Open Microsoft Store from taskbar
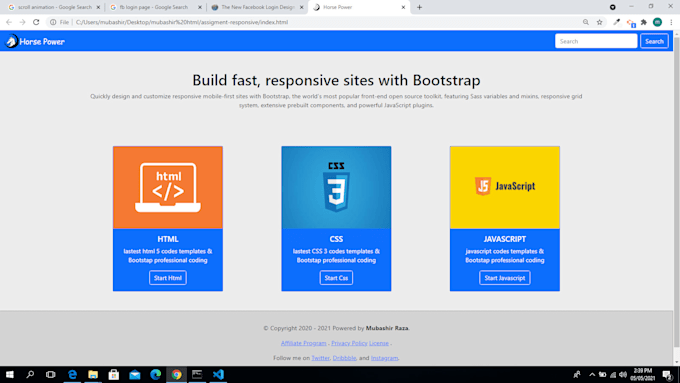 (x=114, y=374)
